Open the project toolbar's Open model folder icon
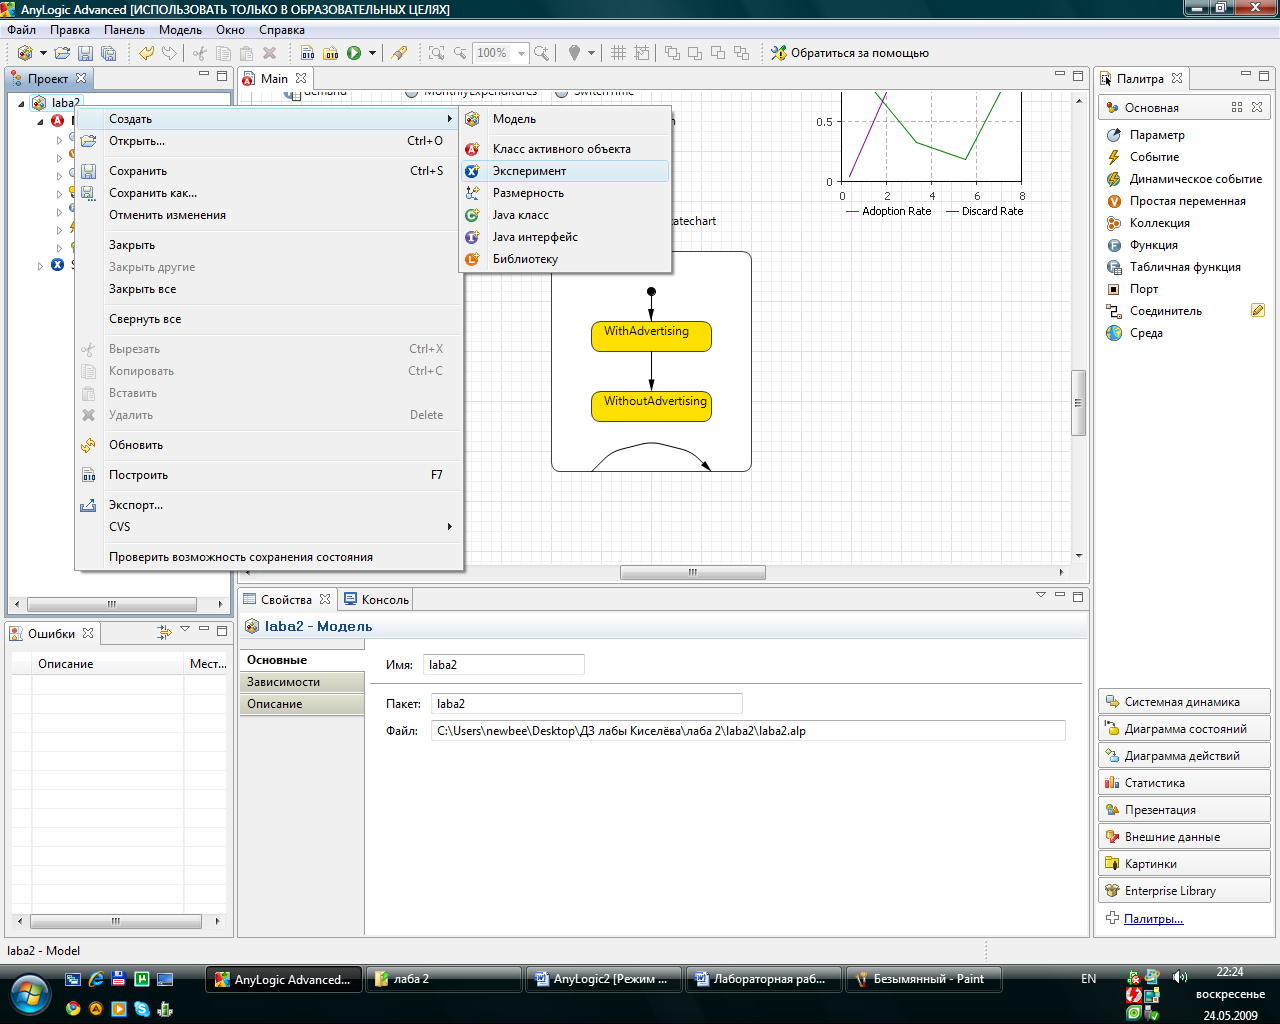1280x1024 pixels. (62, 53)
